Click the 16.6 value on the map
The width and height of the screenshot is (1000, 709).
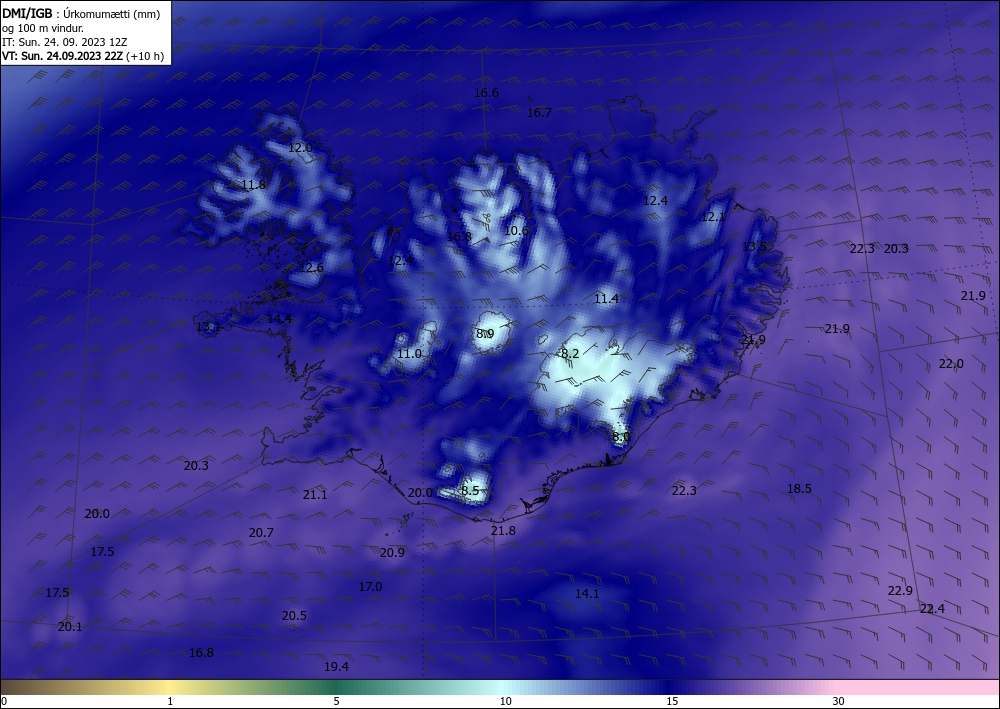(x=486, y=93)
